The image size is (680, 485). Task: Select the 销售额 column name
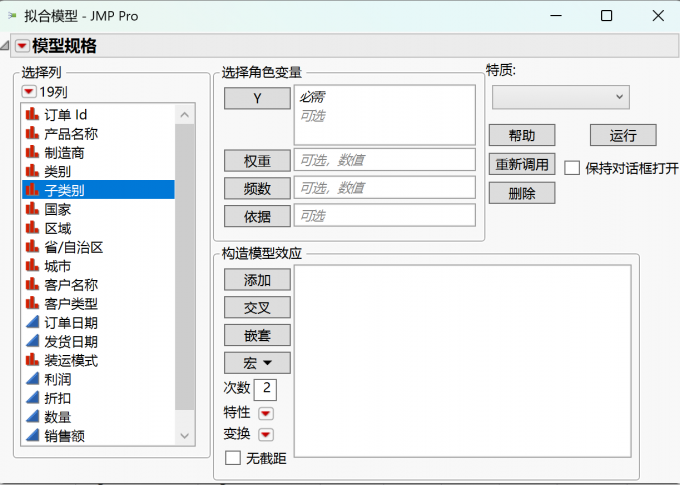click(x=64, y=436)
